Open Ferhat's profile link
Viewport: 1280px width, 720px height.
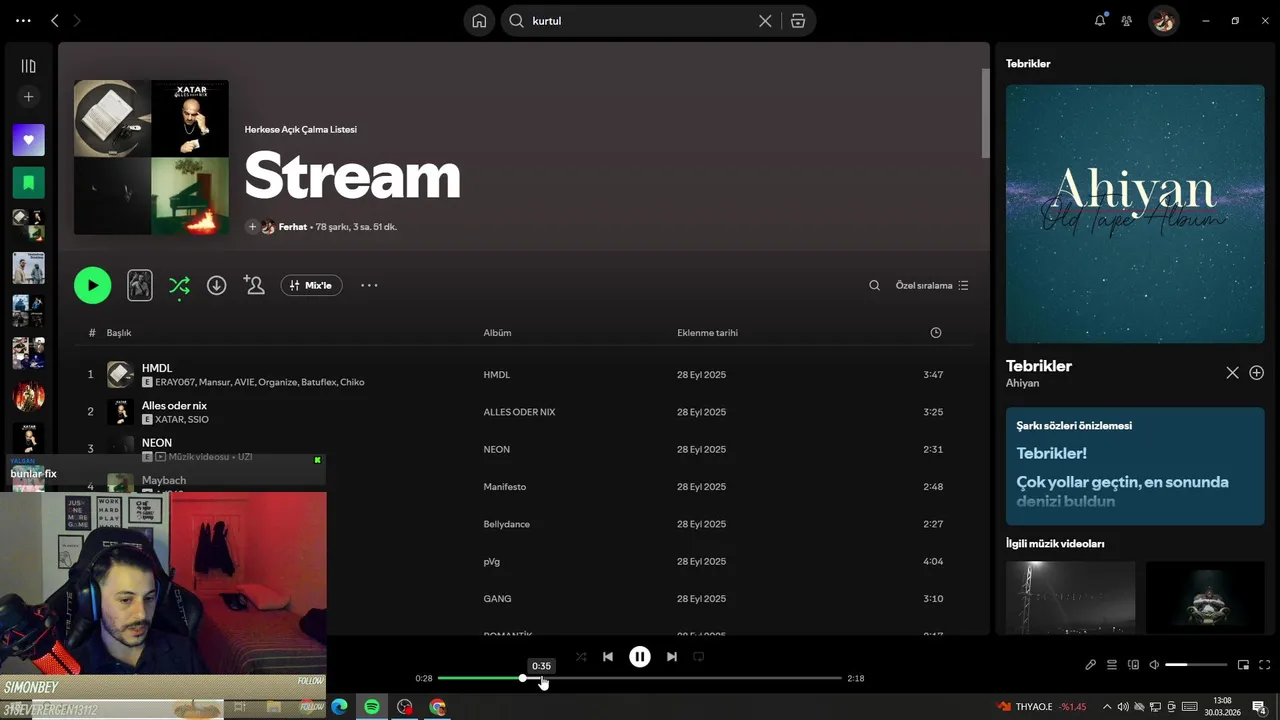point(293,227)
